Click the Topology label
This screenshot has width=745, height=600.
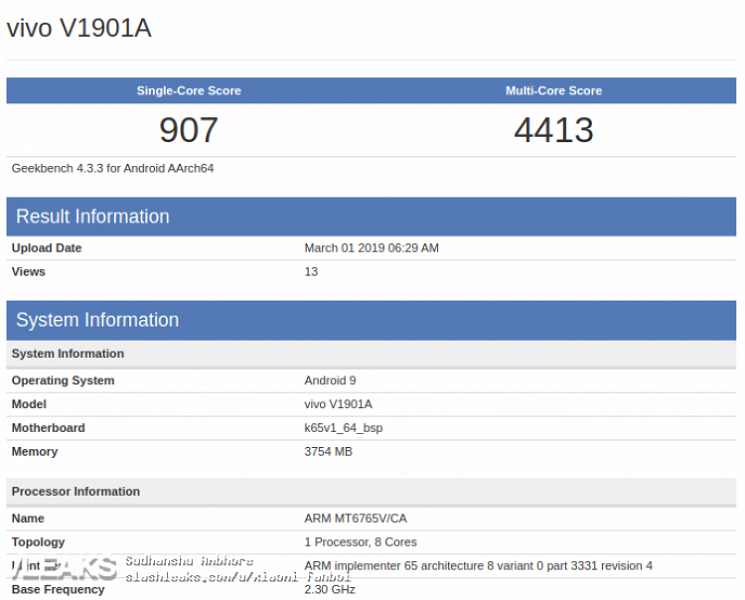coord(38,542)
